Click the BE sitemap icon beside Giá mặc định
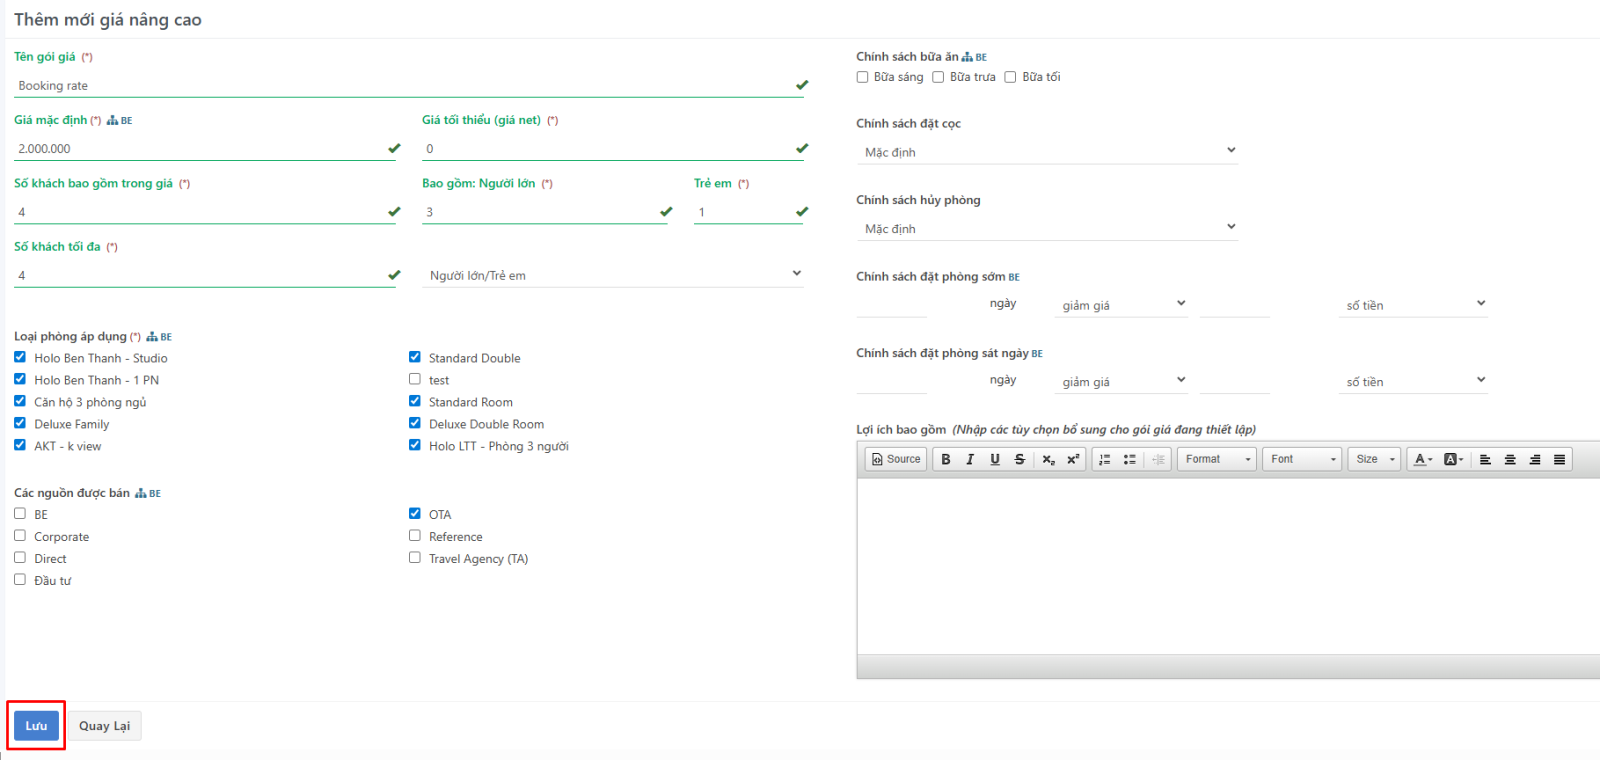 point(119,120)
